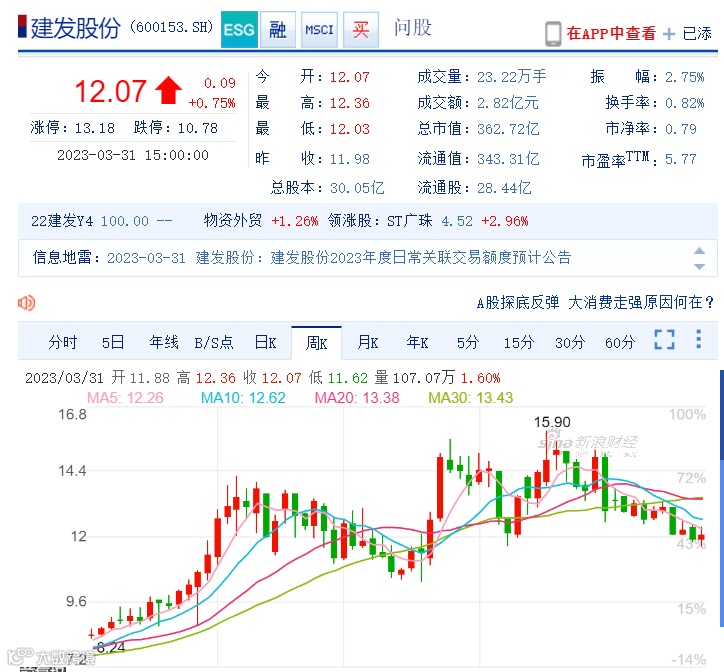Click the 融 margin trading badge
This screenshot has width=724, height=672.
click(278, 30)
